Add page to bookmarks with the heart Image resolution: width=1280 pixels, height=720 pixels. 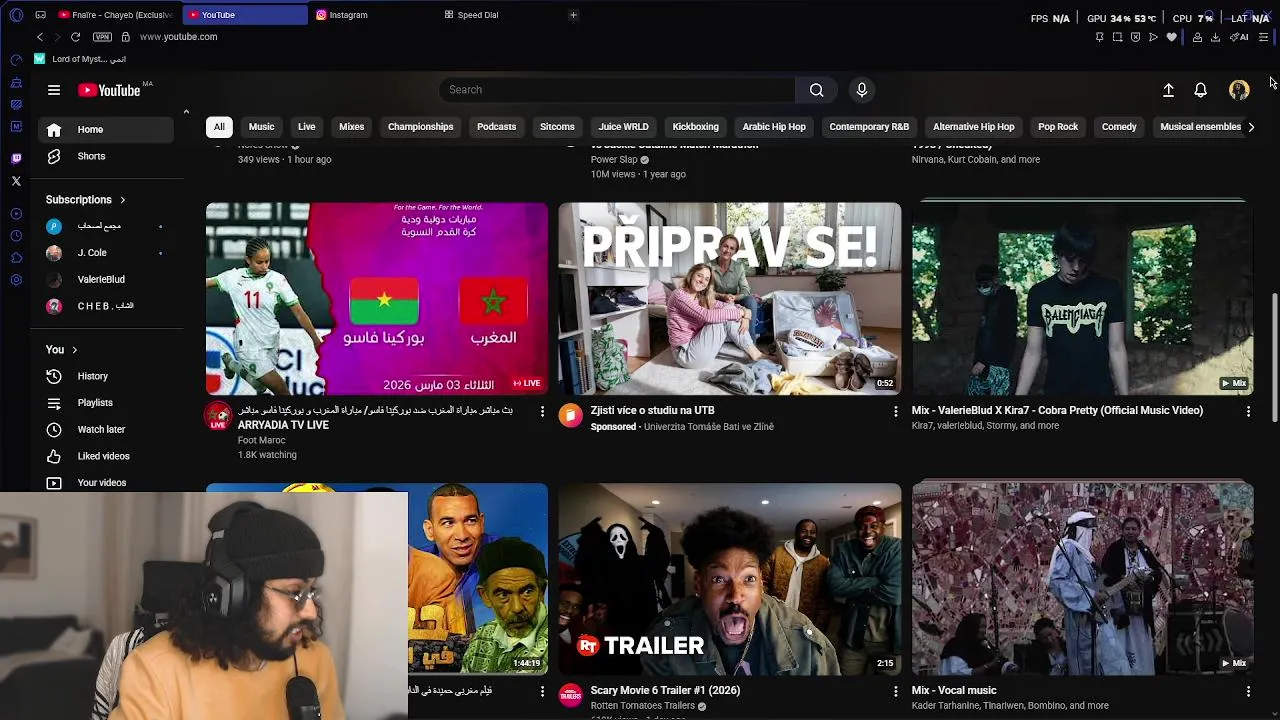coord(1171,37)
